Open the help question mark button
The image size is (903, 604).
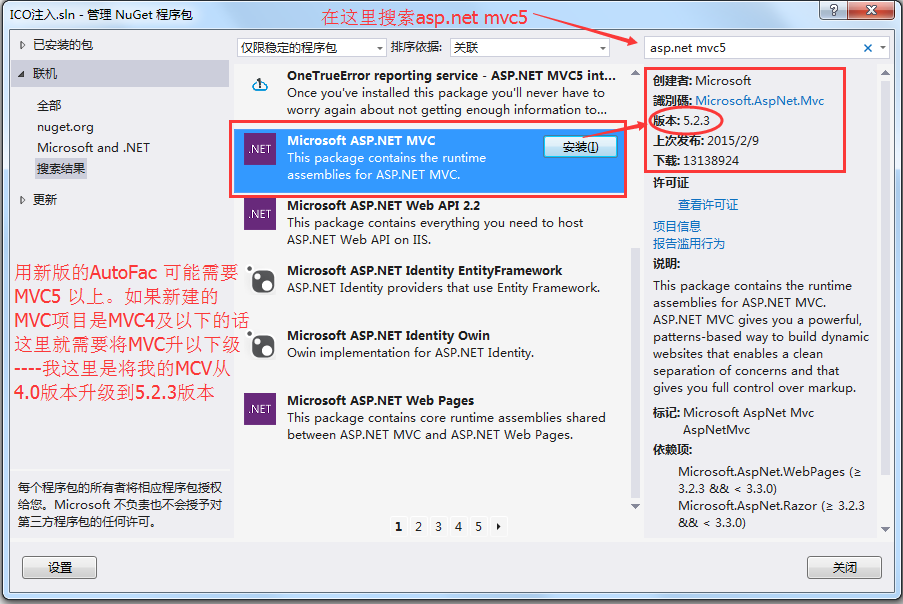[834, 10]
